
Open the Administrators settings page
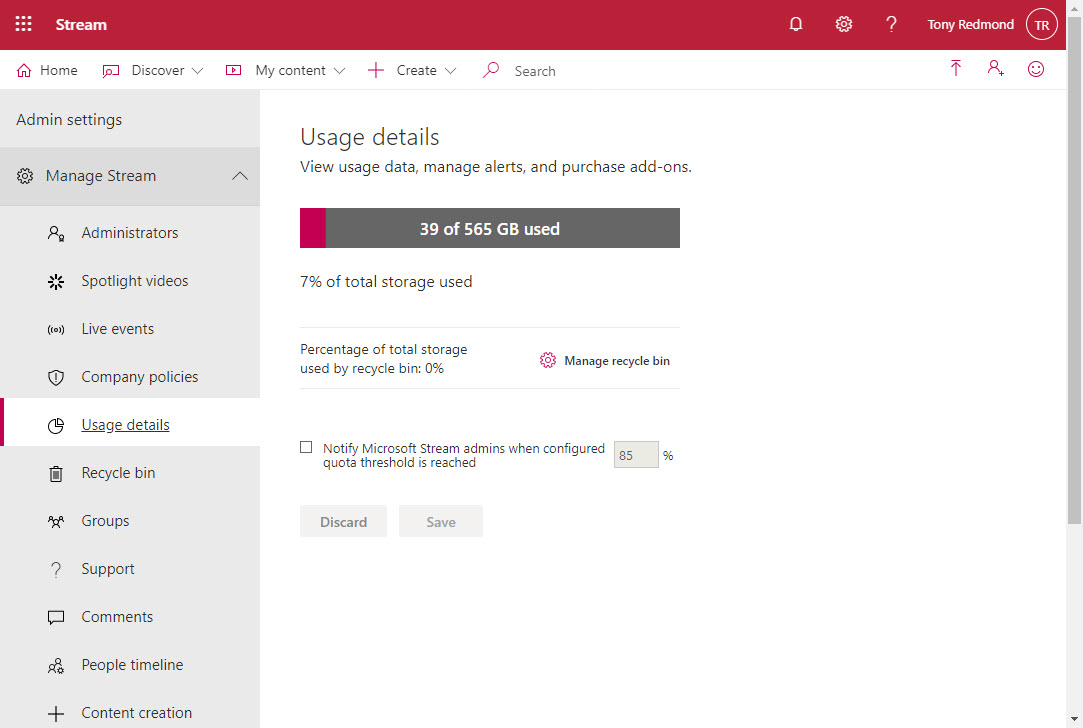click(x=130, y=233)
